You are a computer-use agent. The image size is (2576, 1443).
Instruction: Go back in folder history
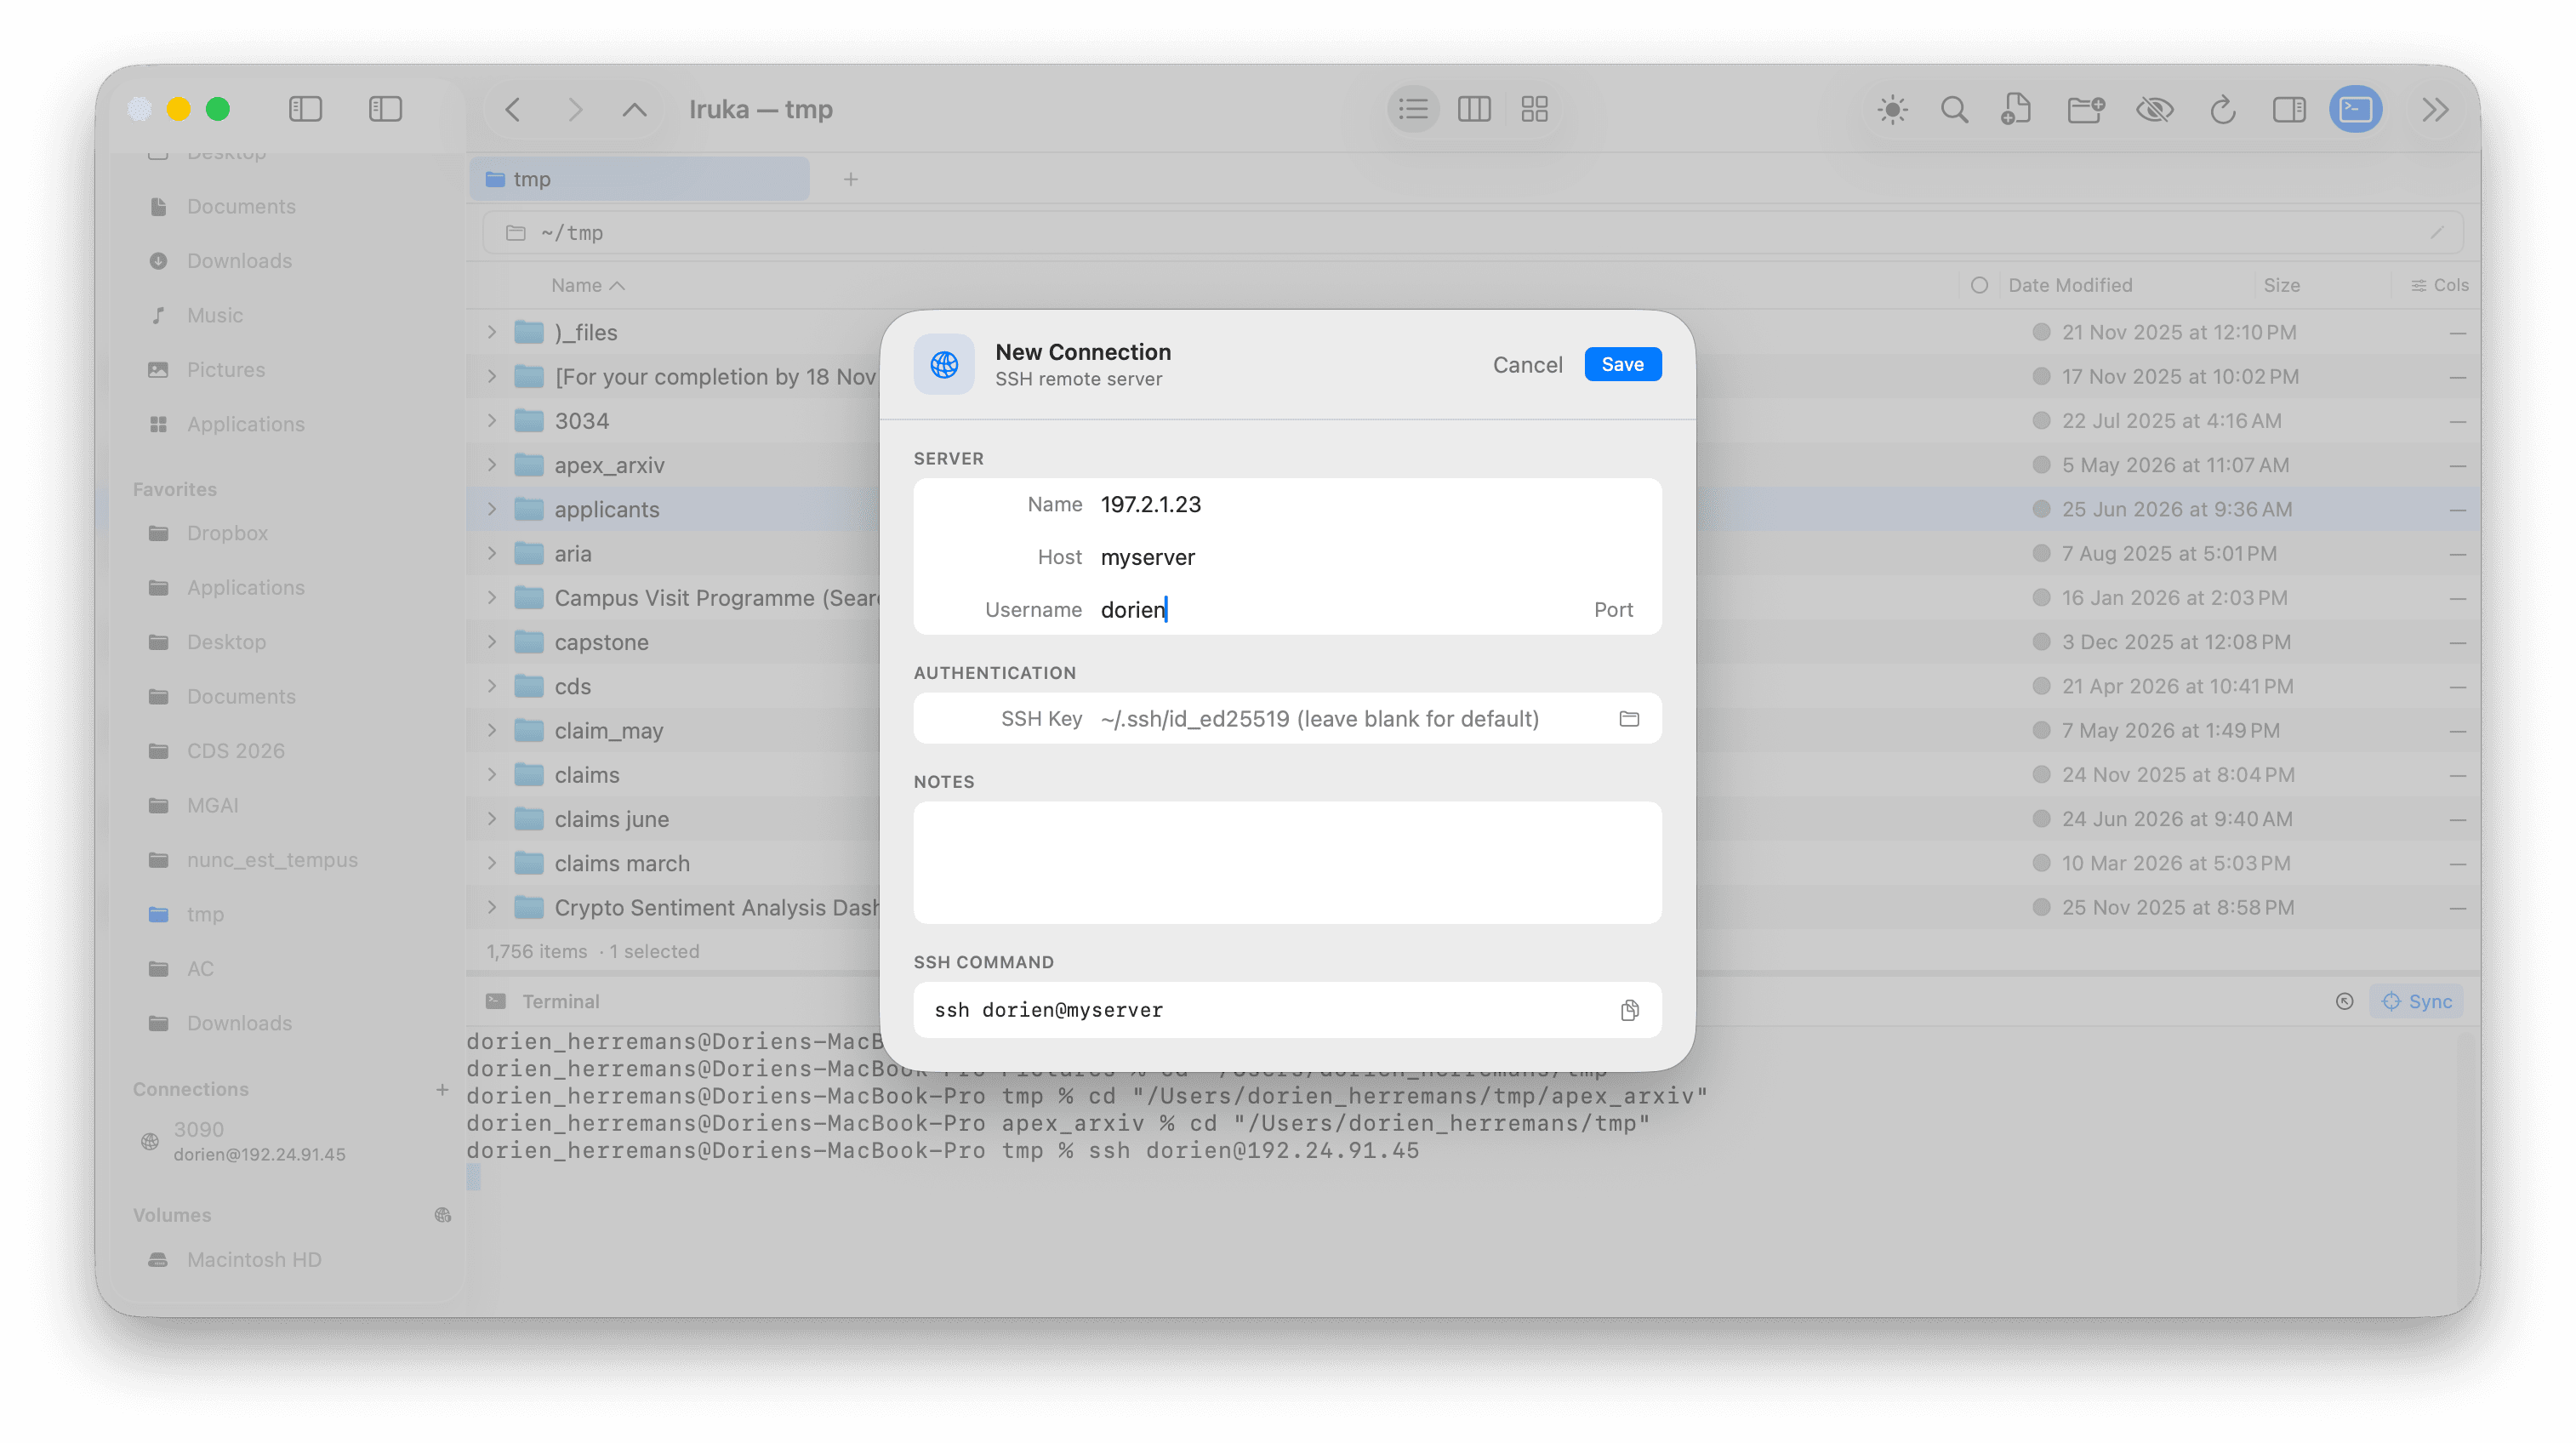(x=513, y=109)
